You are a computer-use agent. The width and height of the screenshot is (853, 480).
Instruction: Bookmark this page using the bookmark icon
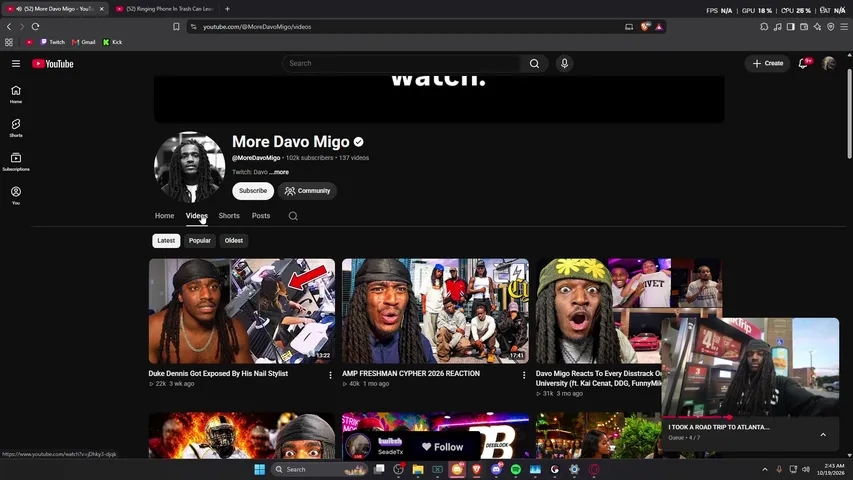tap(176, 27)
